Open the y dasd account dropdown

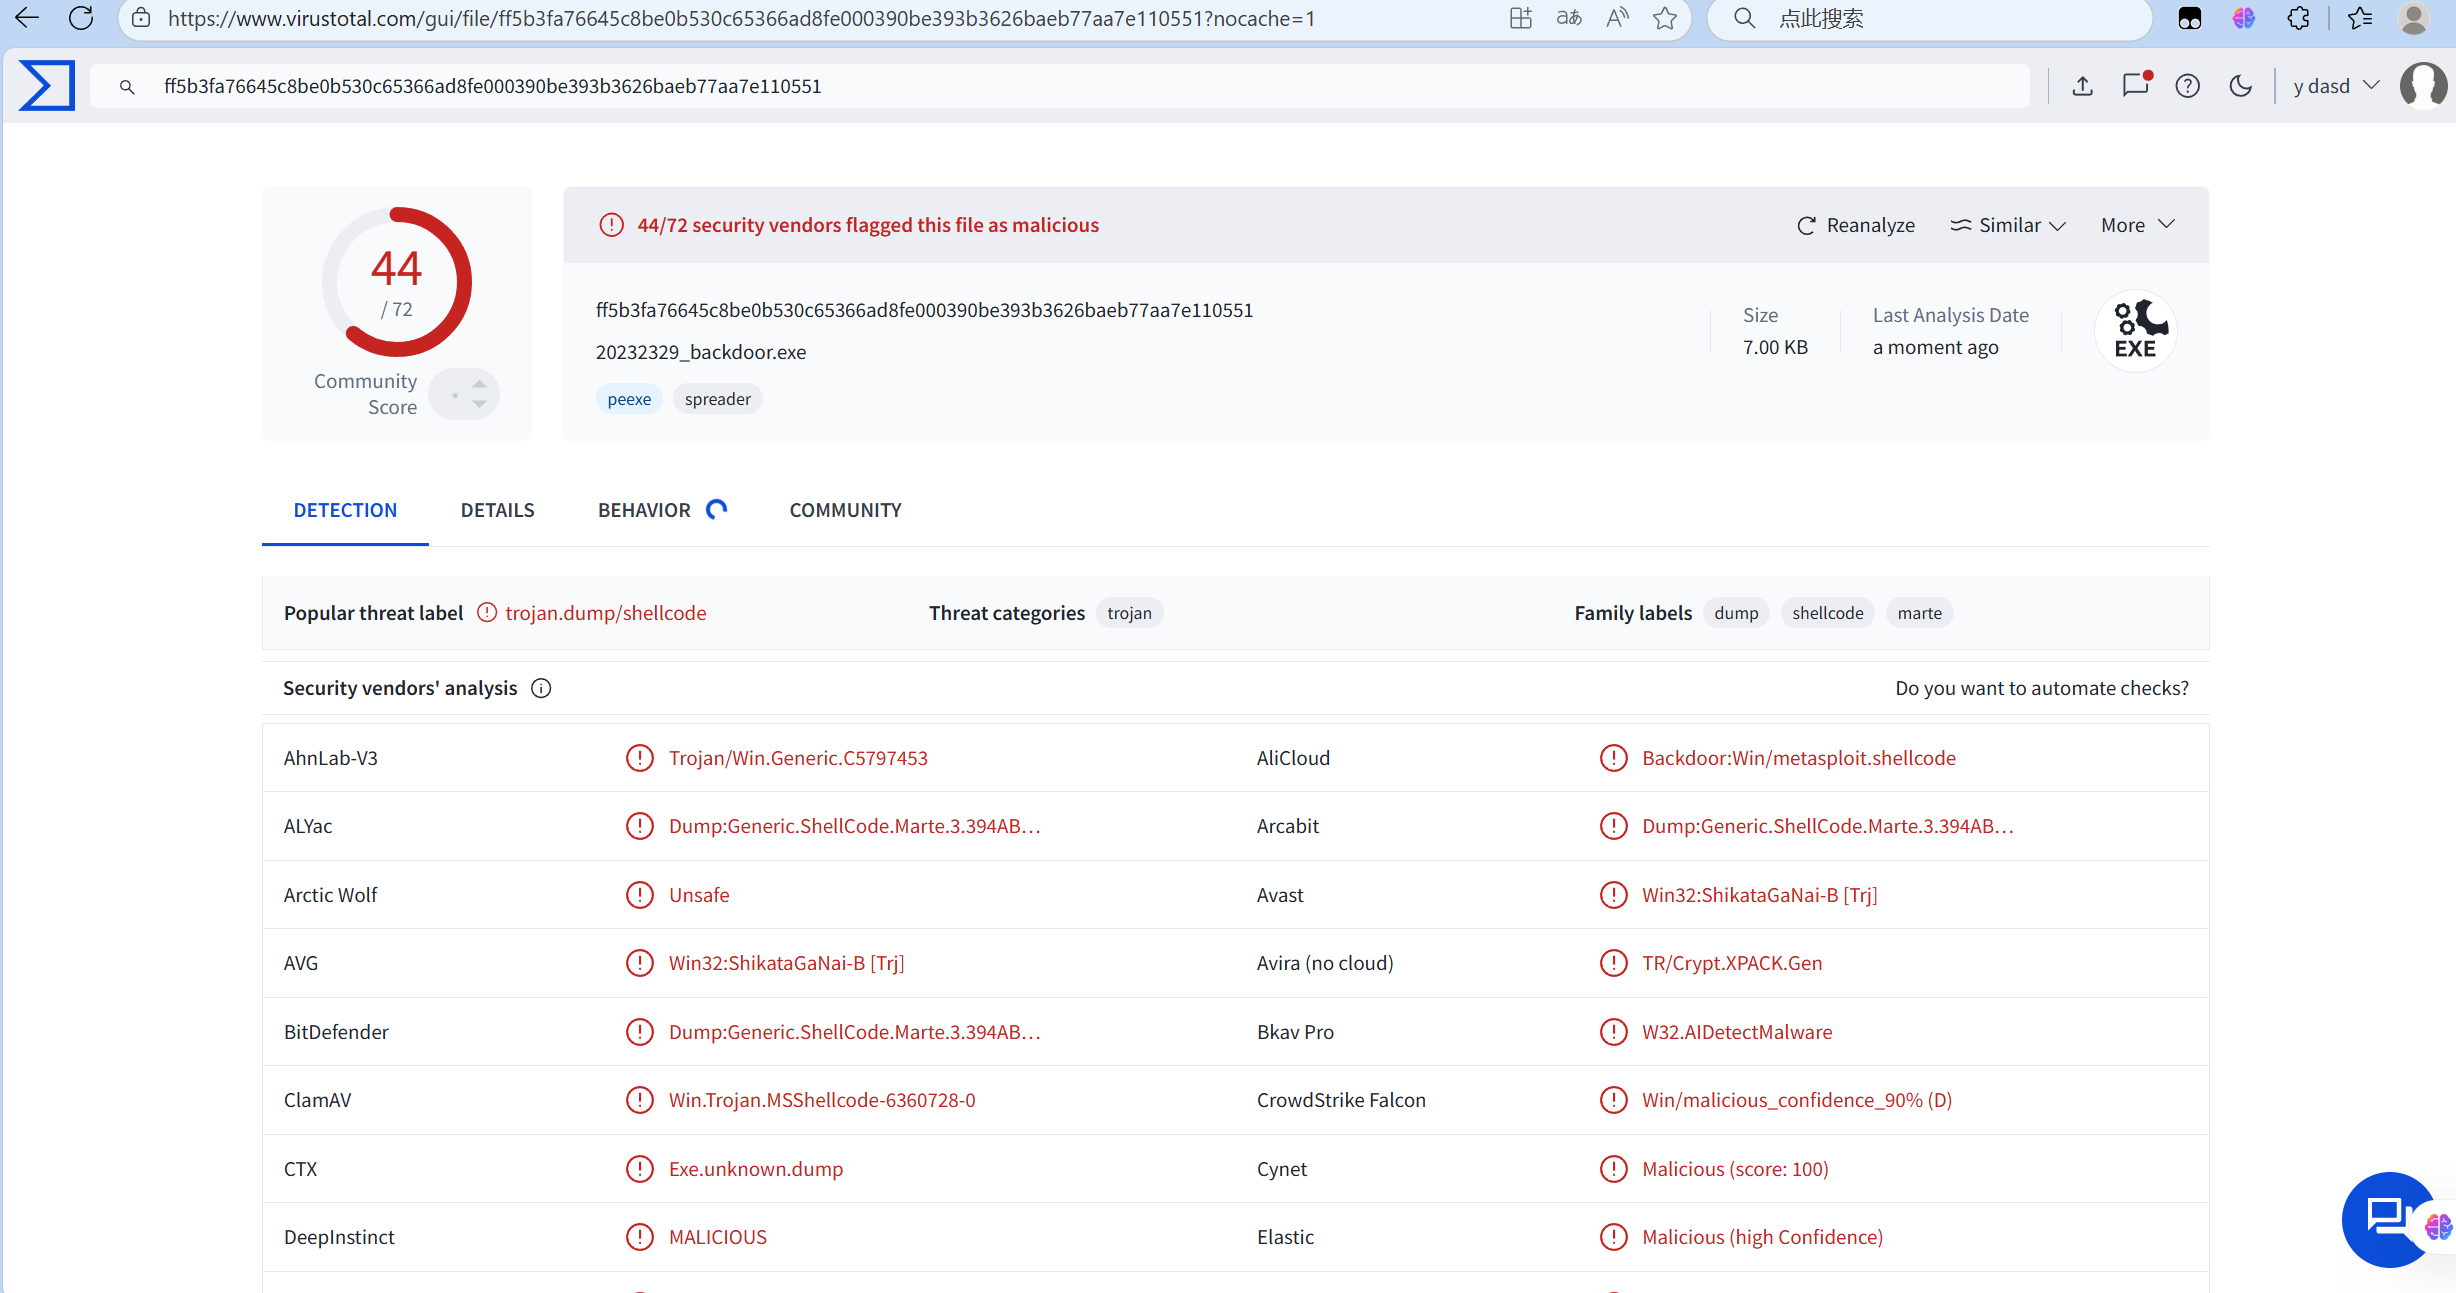coord(2335,86)
